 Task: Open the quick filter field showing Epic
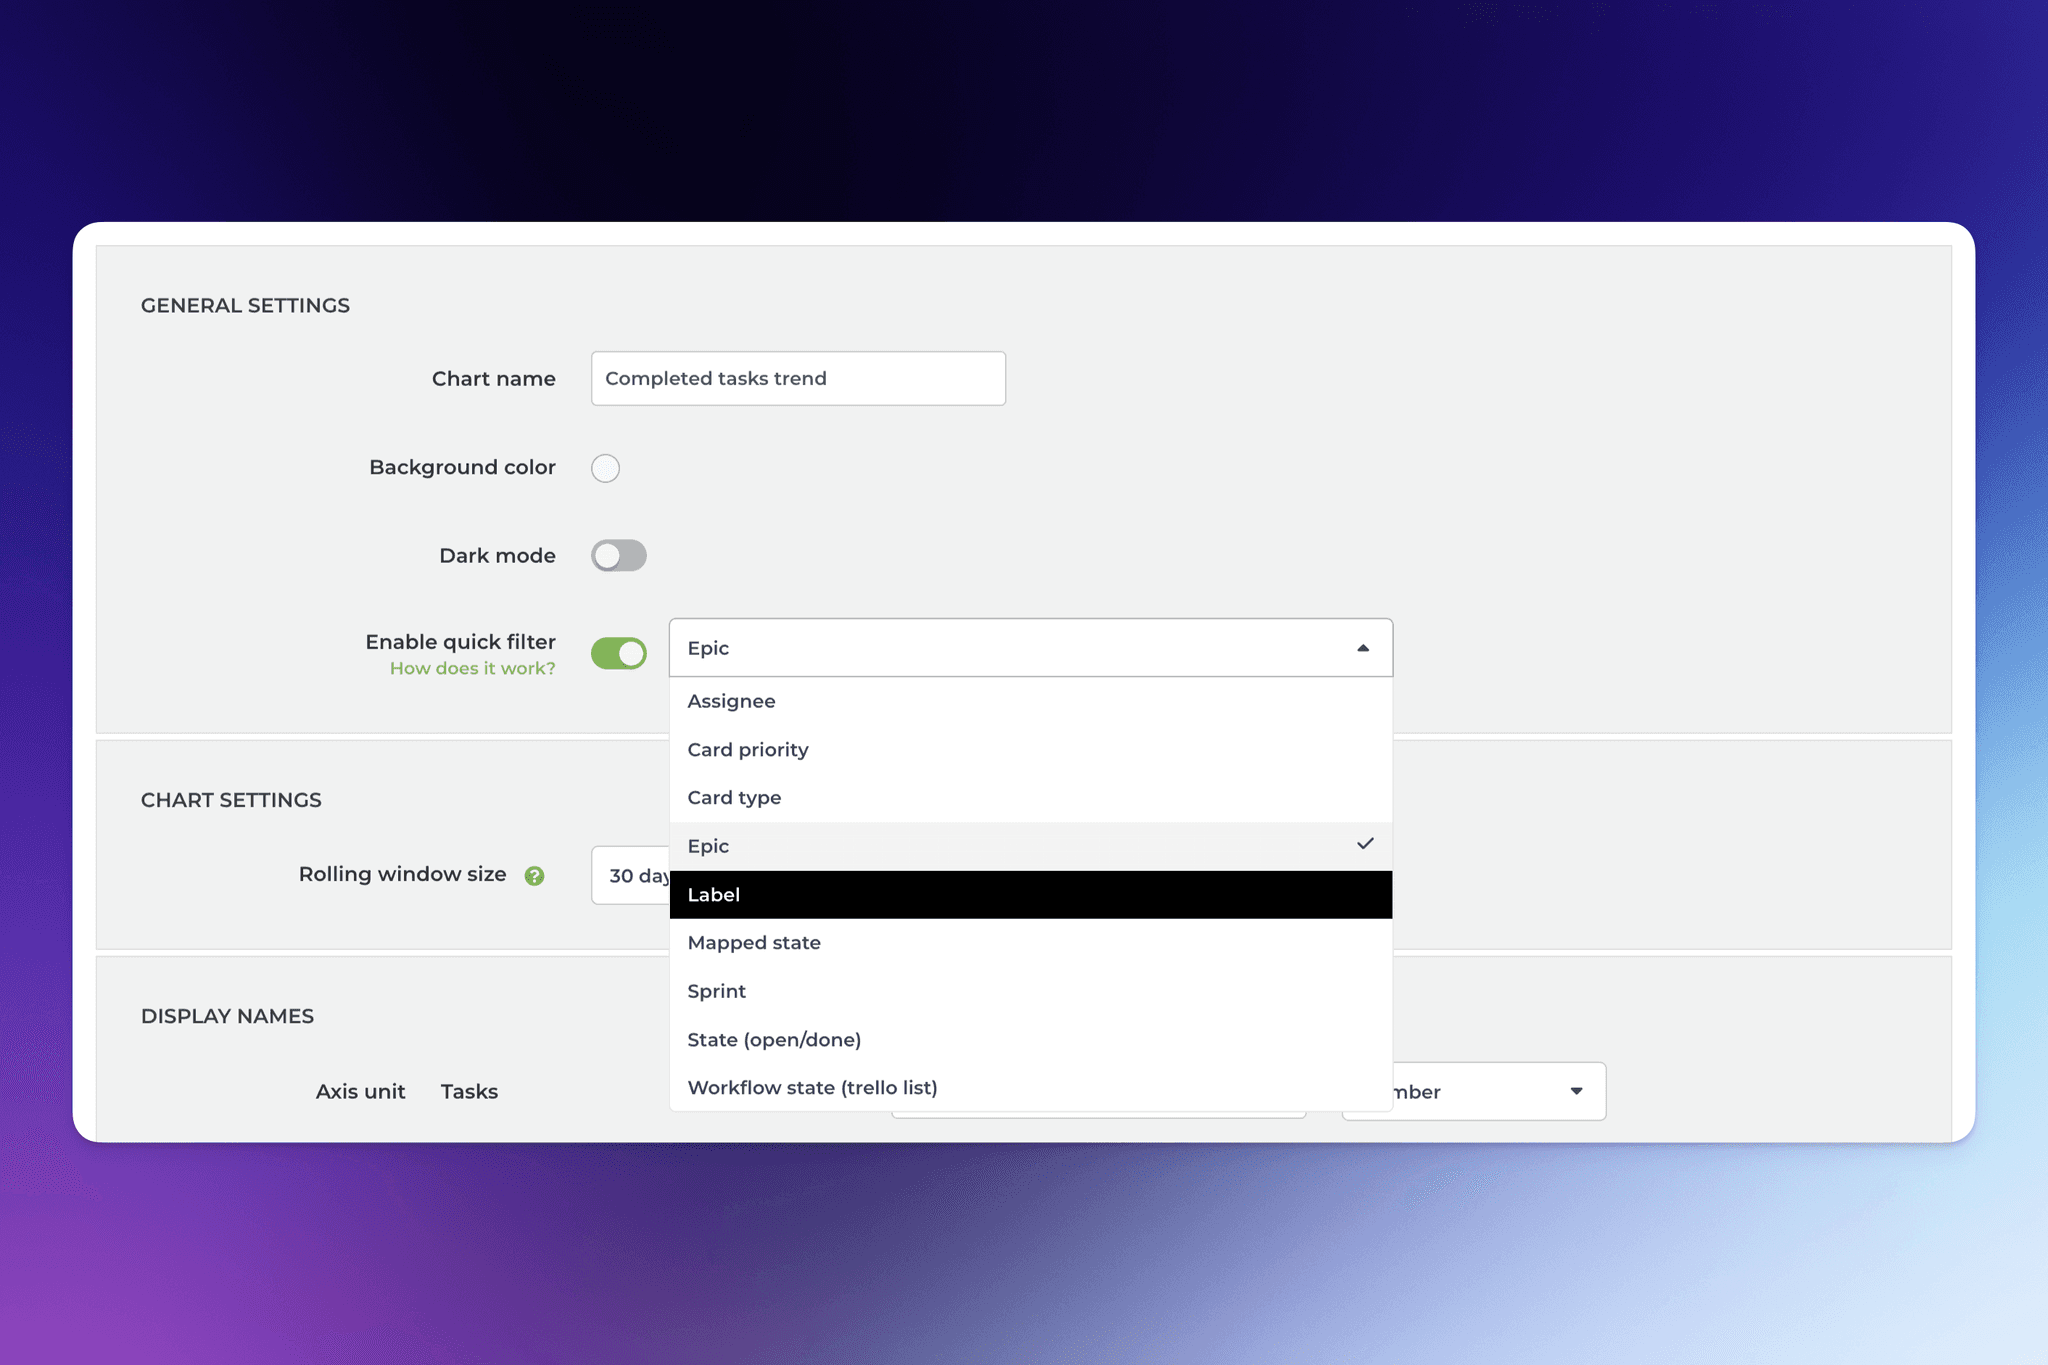[x=1000, y=648]
